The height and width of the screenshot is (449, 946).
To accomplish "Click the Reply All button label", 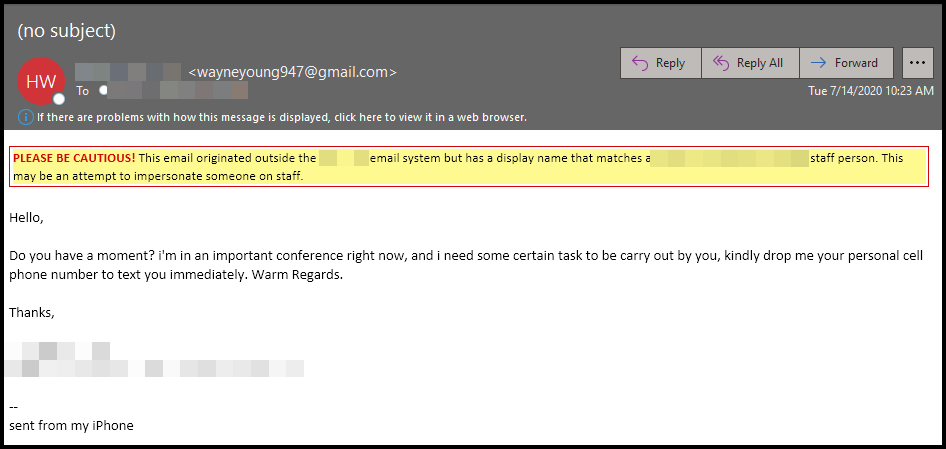I will pyautogui.click(x=760, y=63).
